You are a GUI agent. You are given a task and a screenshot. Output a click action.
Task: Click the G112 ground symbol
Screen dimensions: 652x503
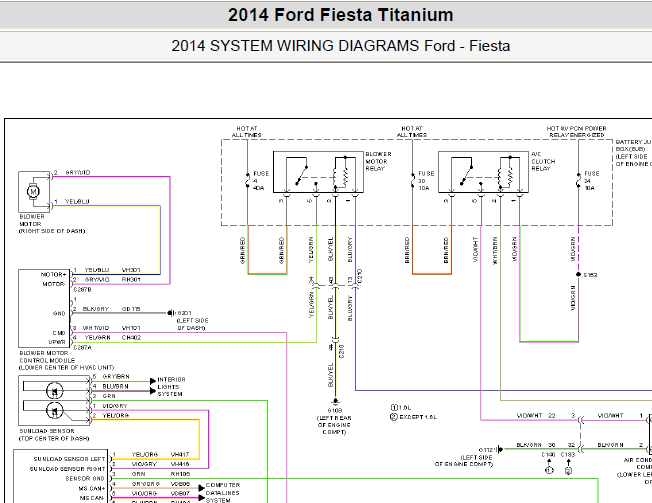pyautogui.click(x=500, y=449)
